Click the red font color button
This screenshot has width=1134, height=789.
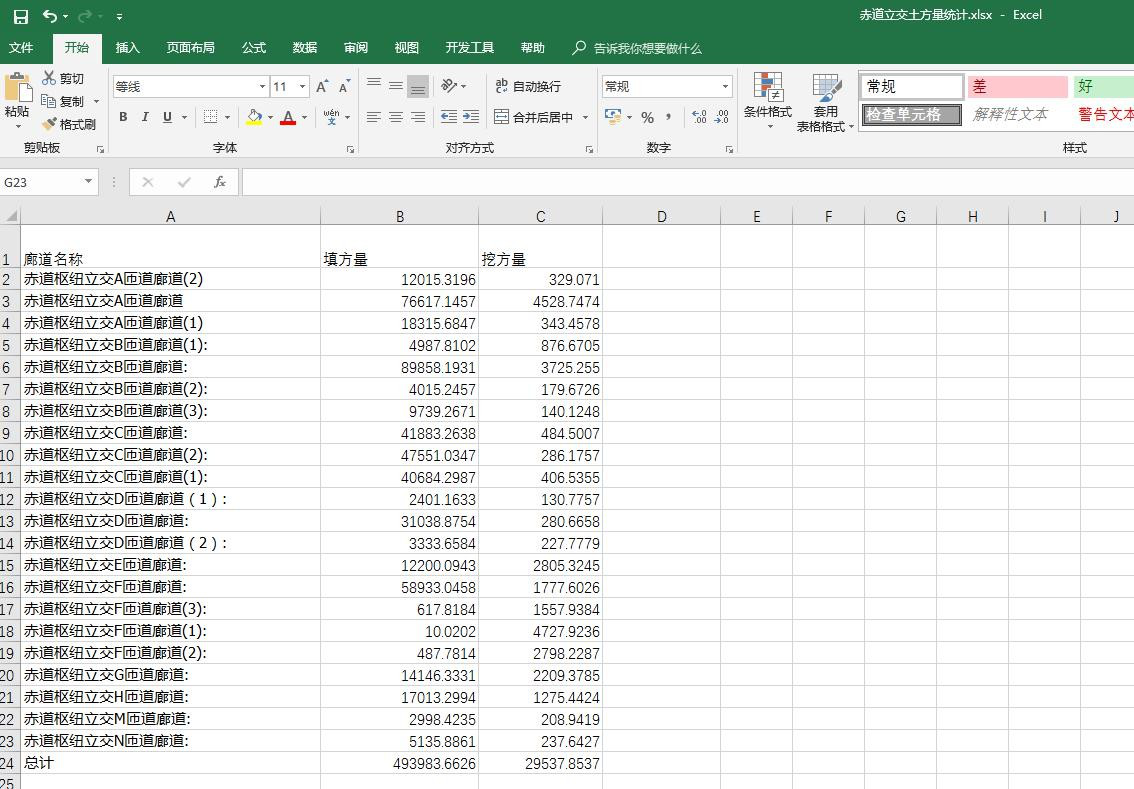tap(288, 117)
